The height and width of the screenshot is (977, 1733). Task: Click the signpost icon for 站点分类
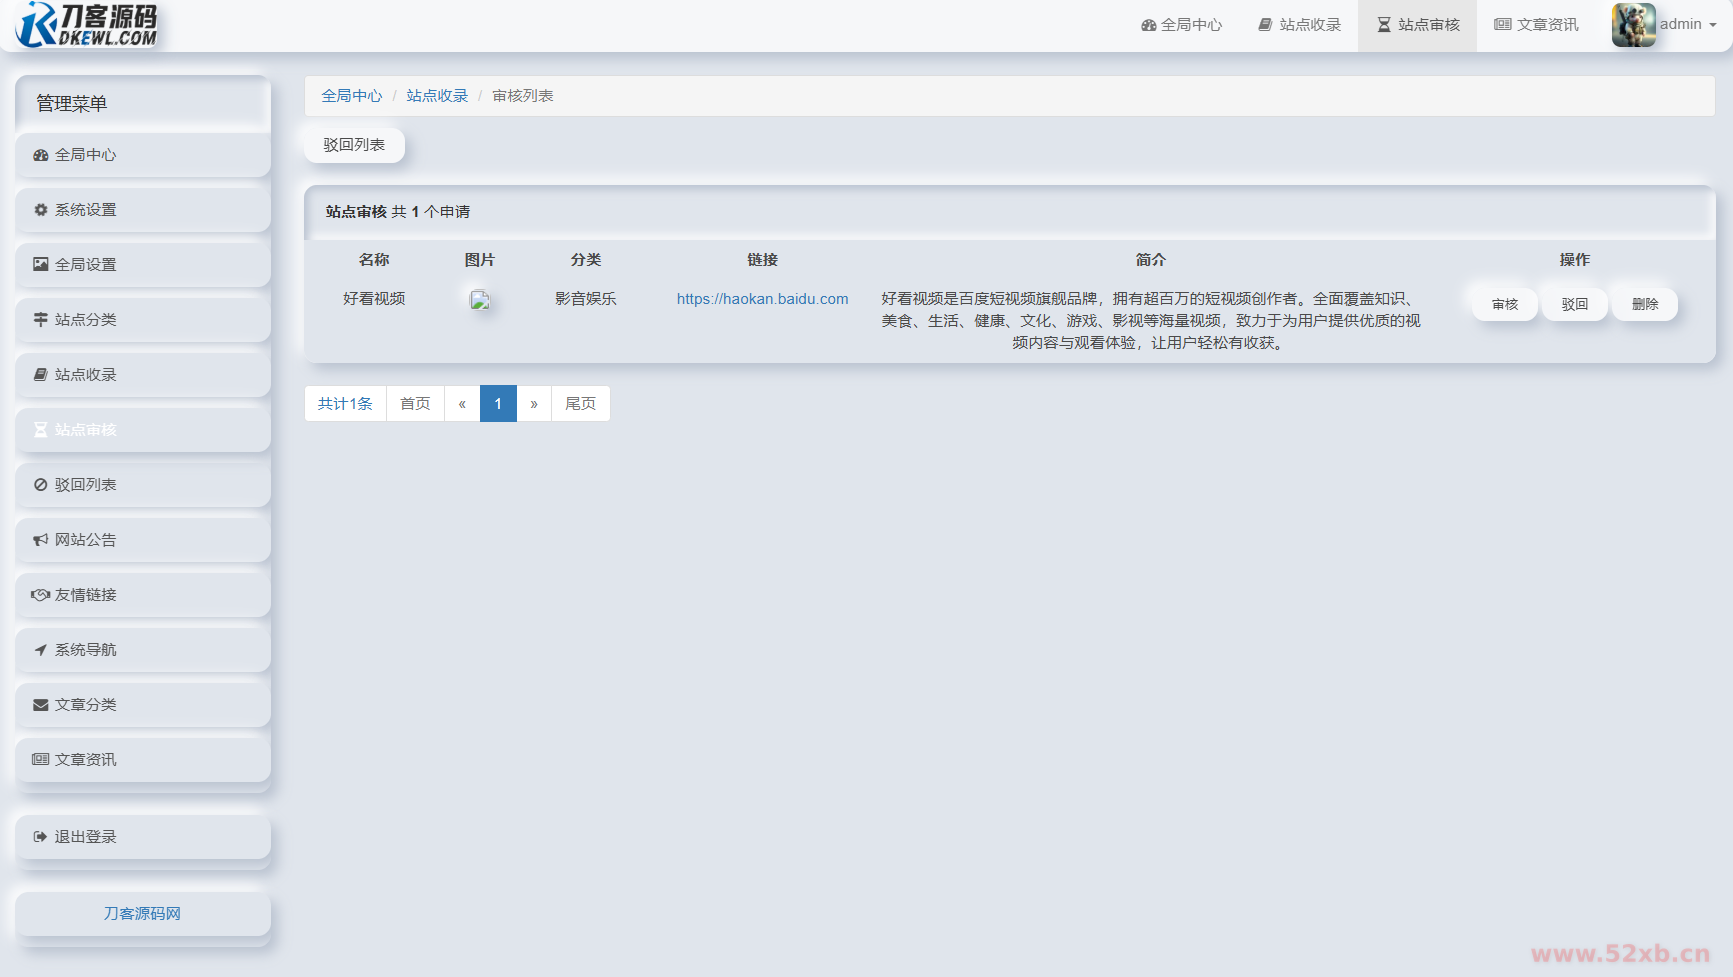40,320
